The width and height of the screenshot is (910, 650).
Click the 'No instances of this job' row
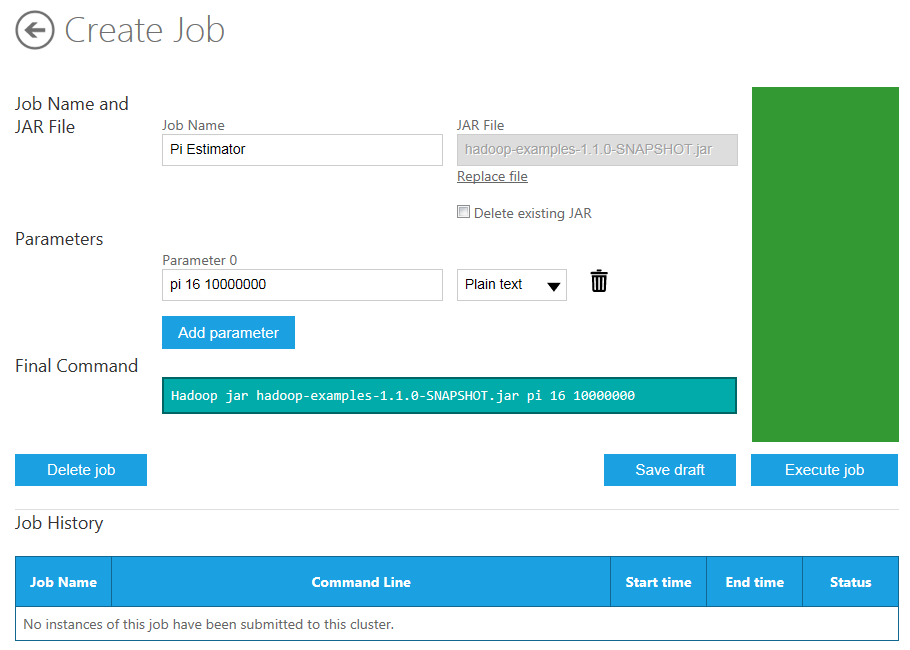[457, 624]
